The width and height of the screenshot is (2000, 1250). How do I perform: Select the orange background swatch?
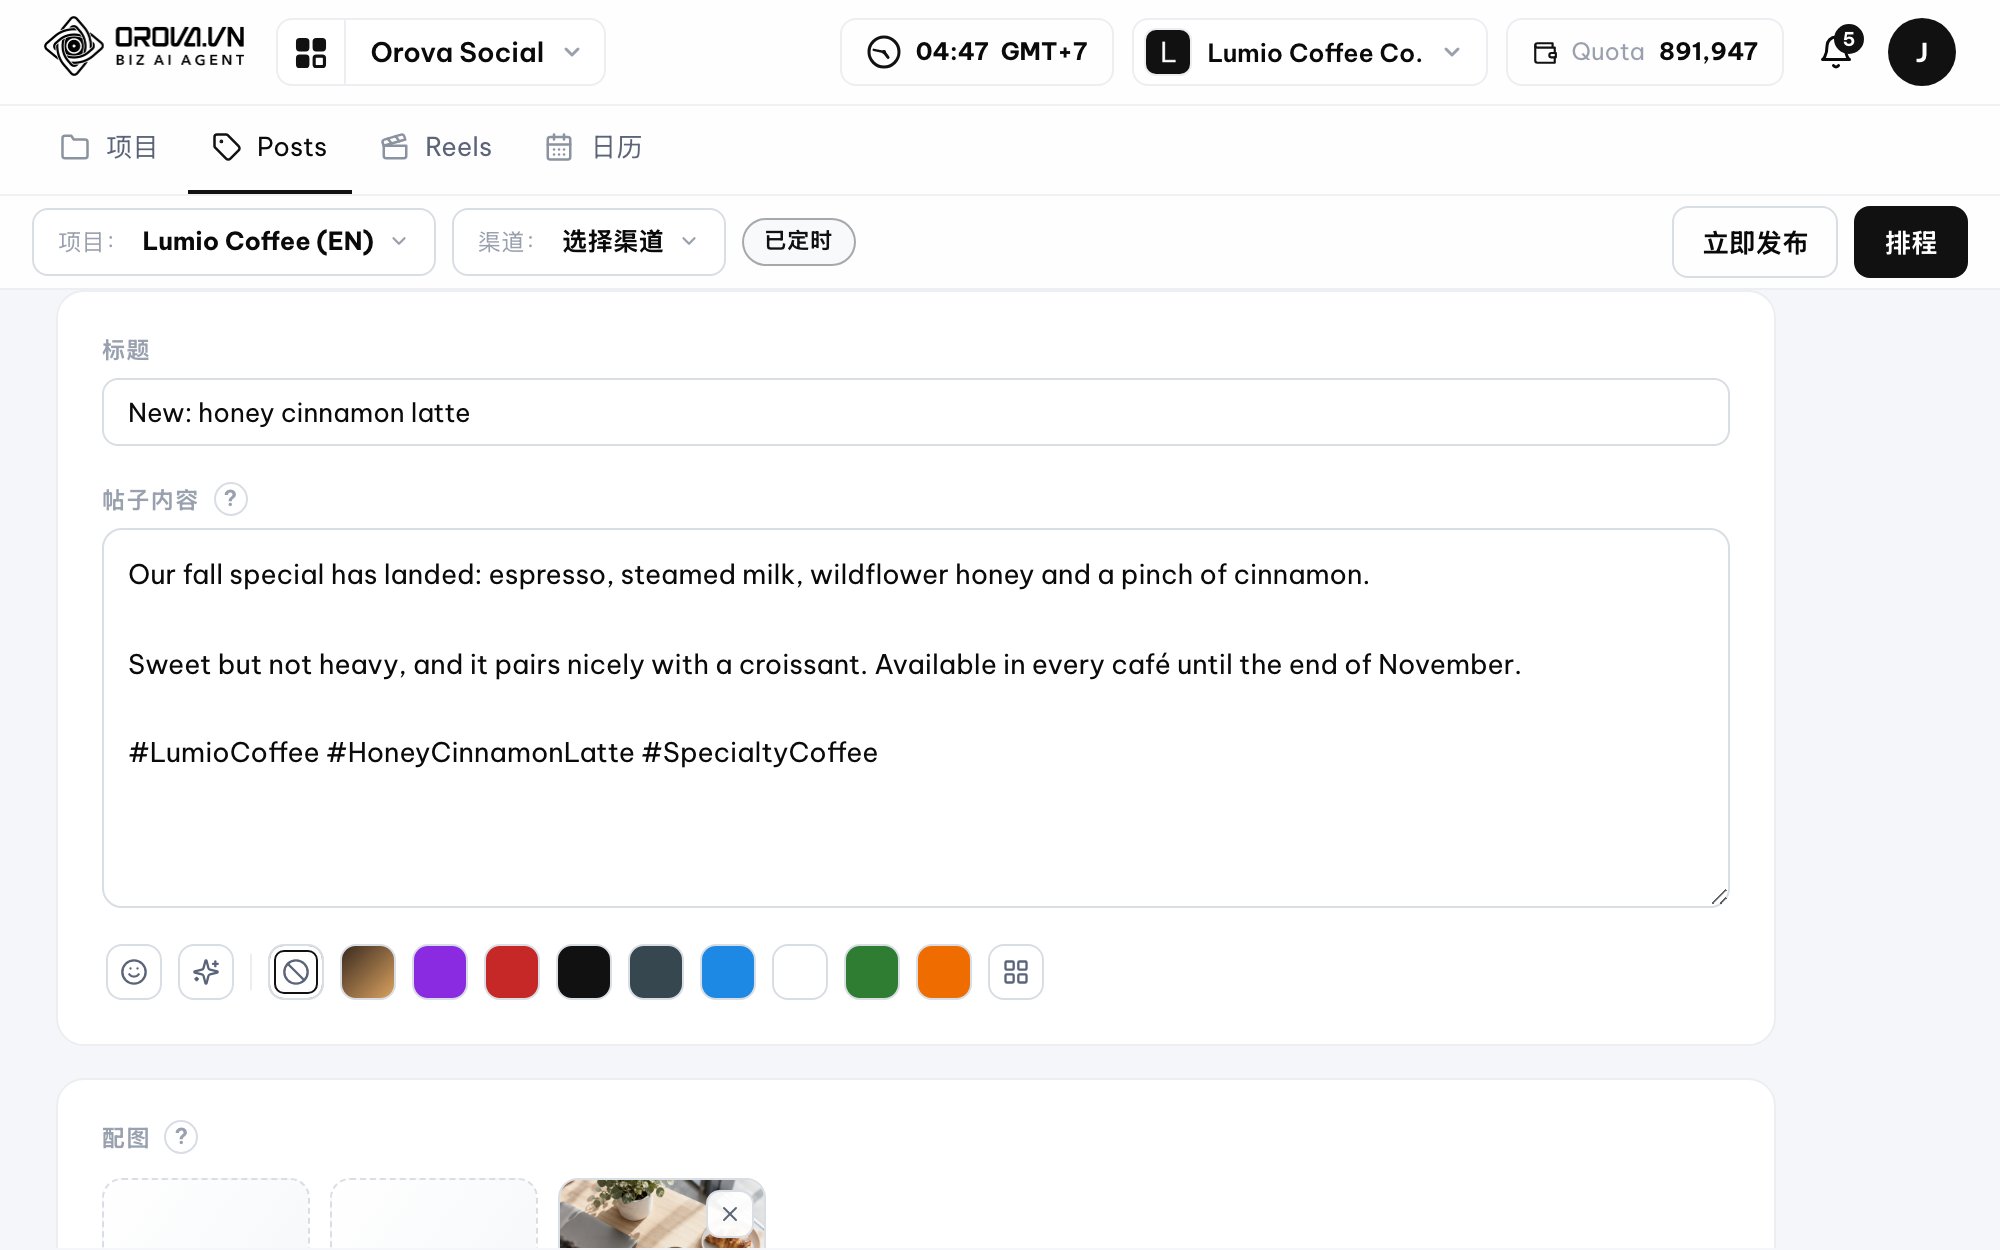click(x=944, y=972)
